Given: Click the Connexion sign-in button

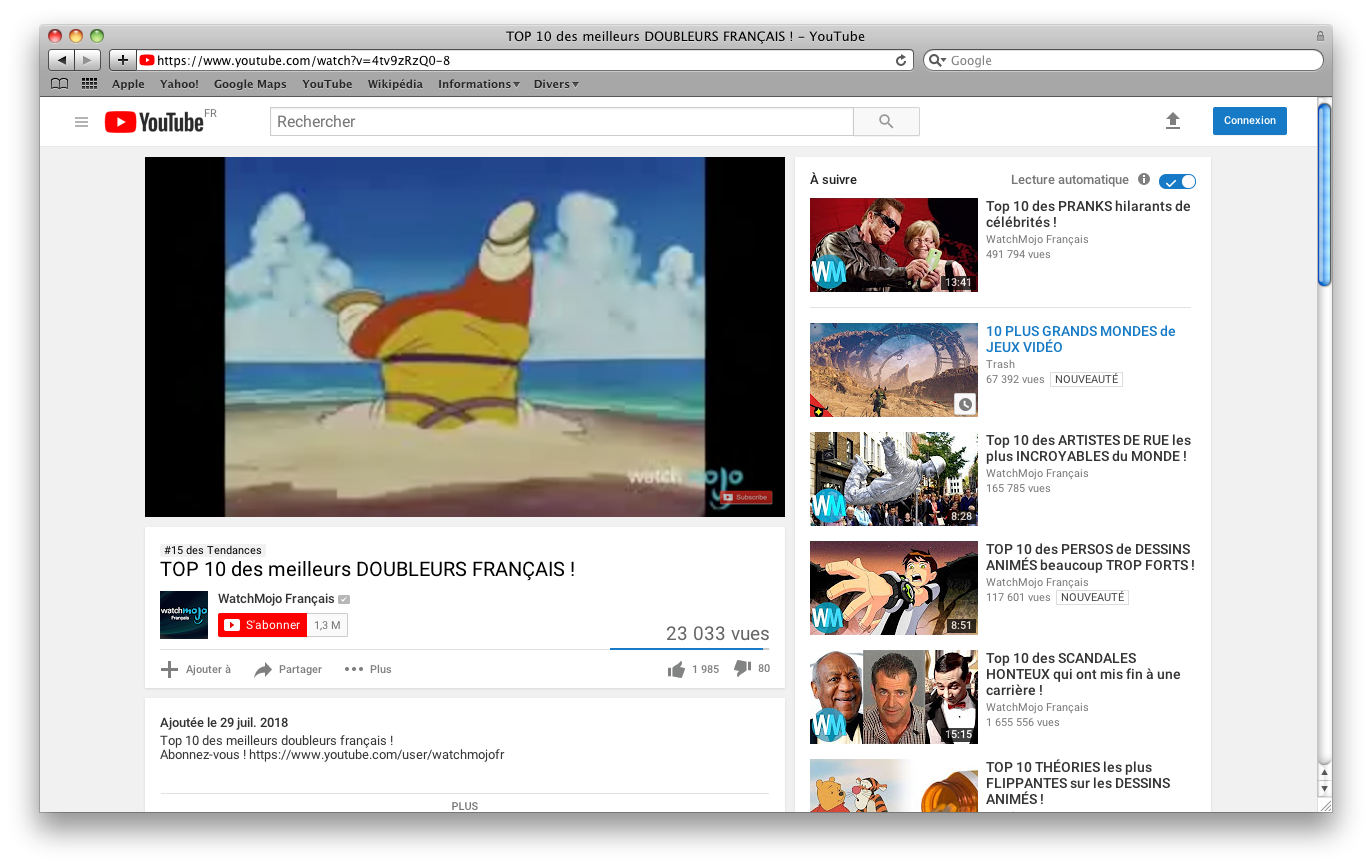Looking at the screenshot, I should 1250,121.
